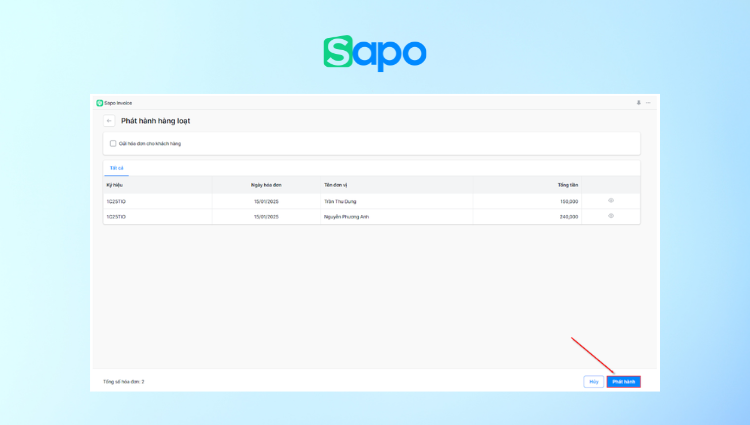Click the Phát hành button
The width and height of the screenshot is (750, 425).
pos(624,381)
